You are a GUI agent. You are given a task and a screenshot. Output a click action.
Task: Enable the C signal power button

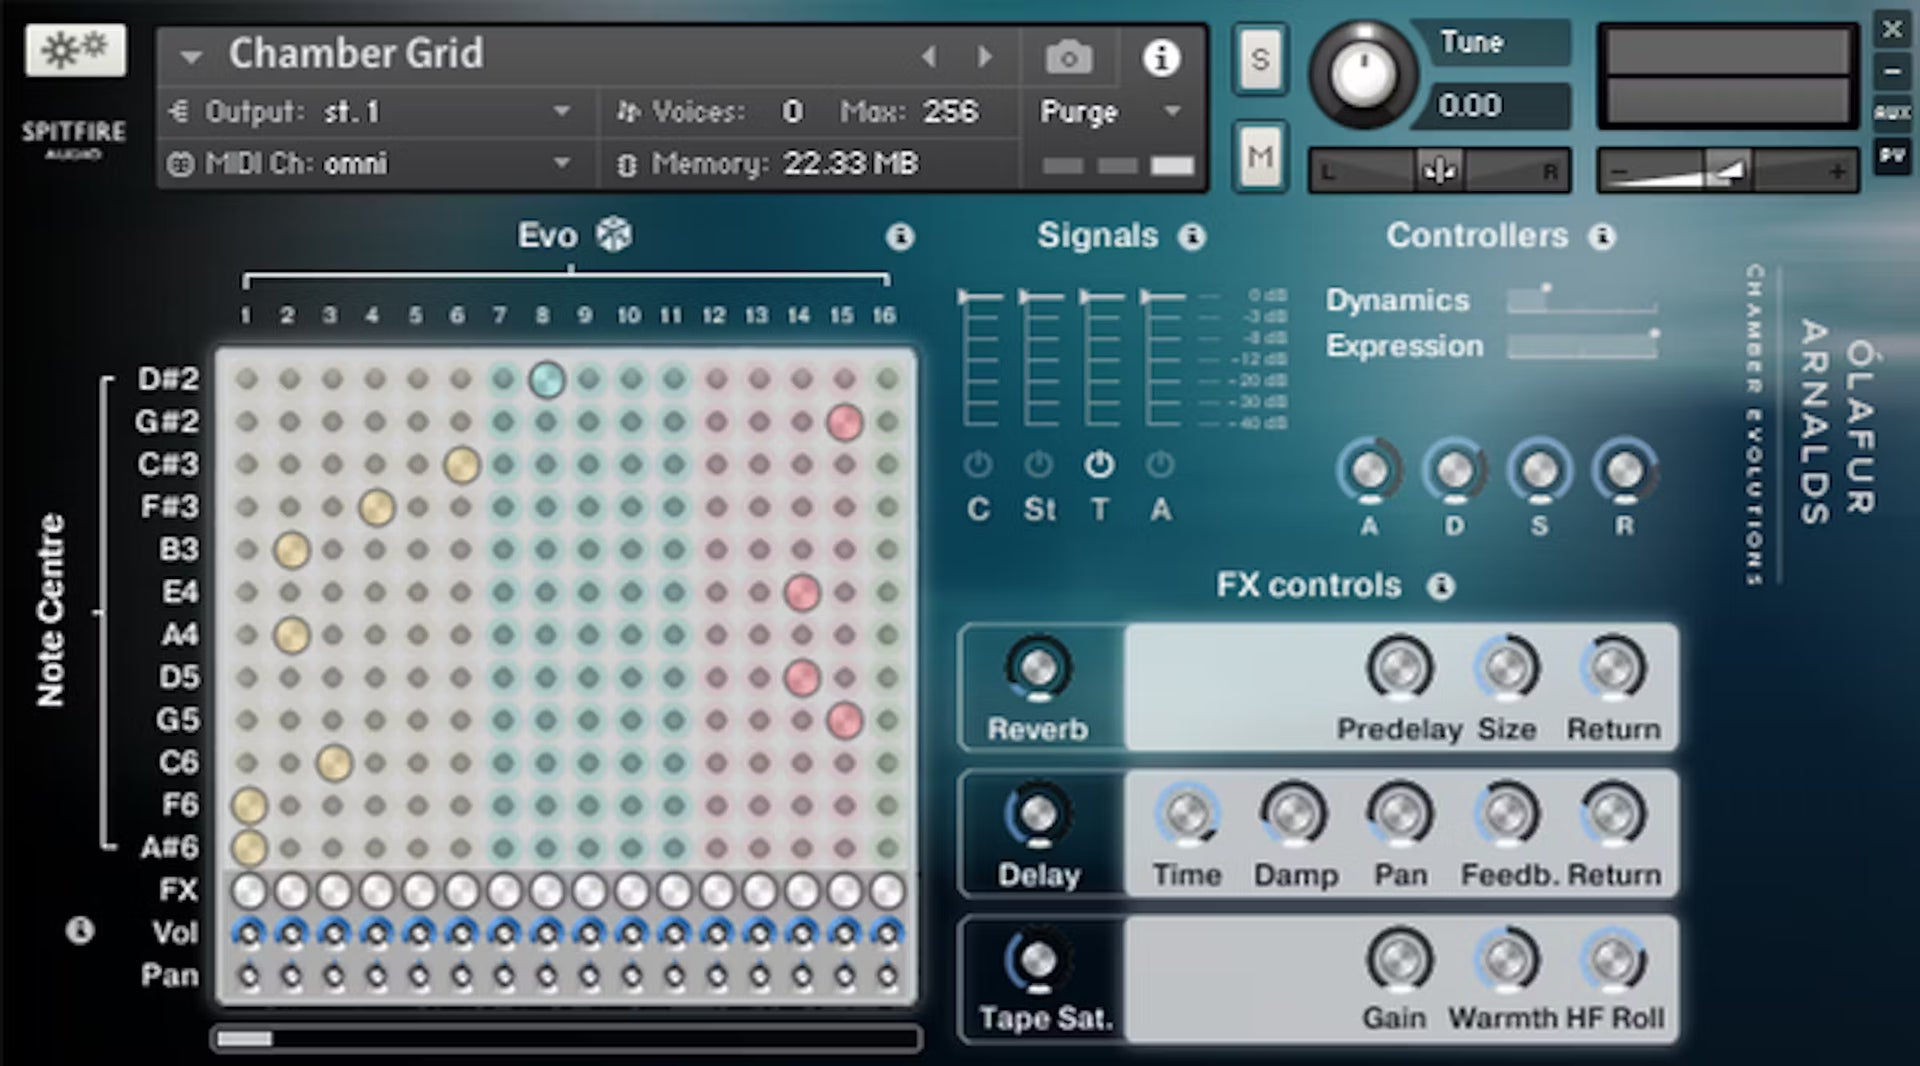[978, 464]
